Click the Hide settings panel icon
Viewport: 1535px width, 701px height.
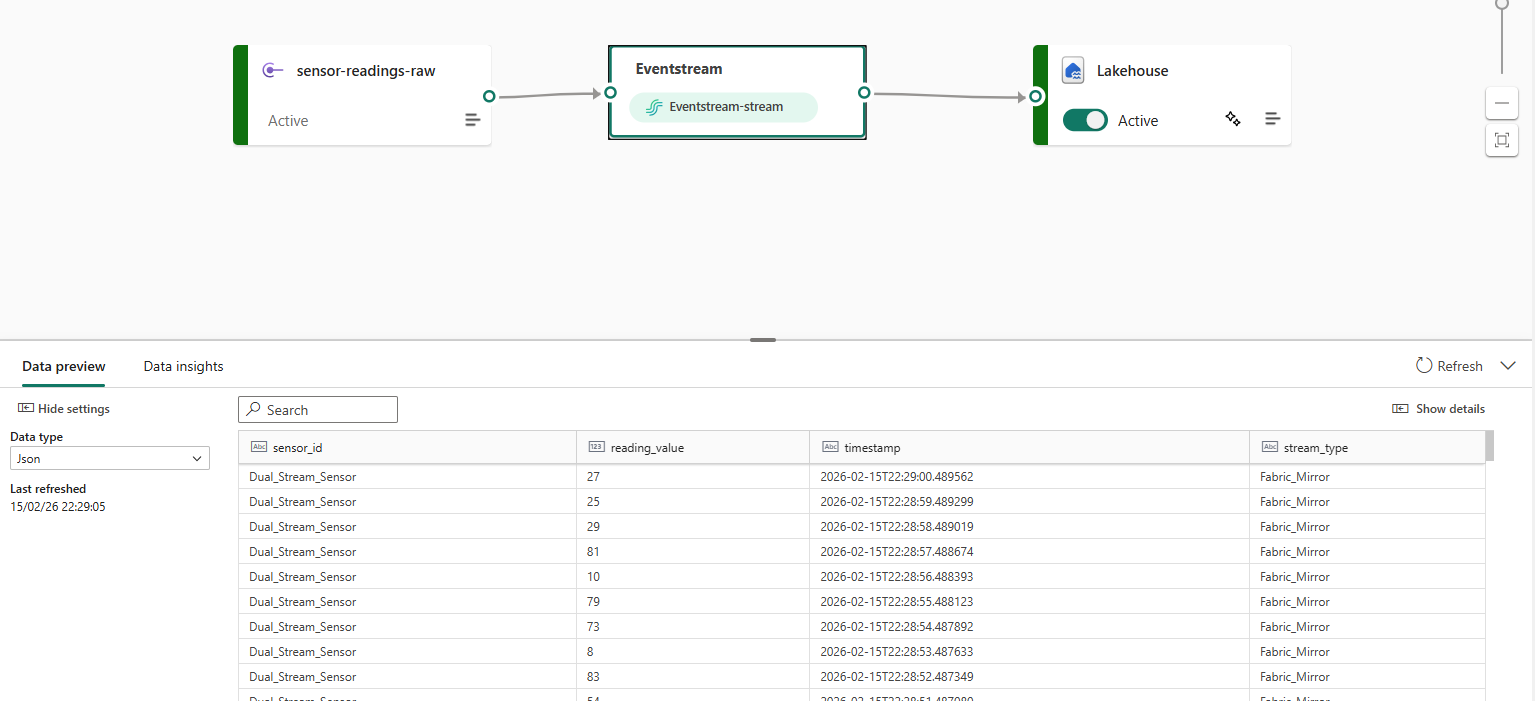point(26,408)
